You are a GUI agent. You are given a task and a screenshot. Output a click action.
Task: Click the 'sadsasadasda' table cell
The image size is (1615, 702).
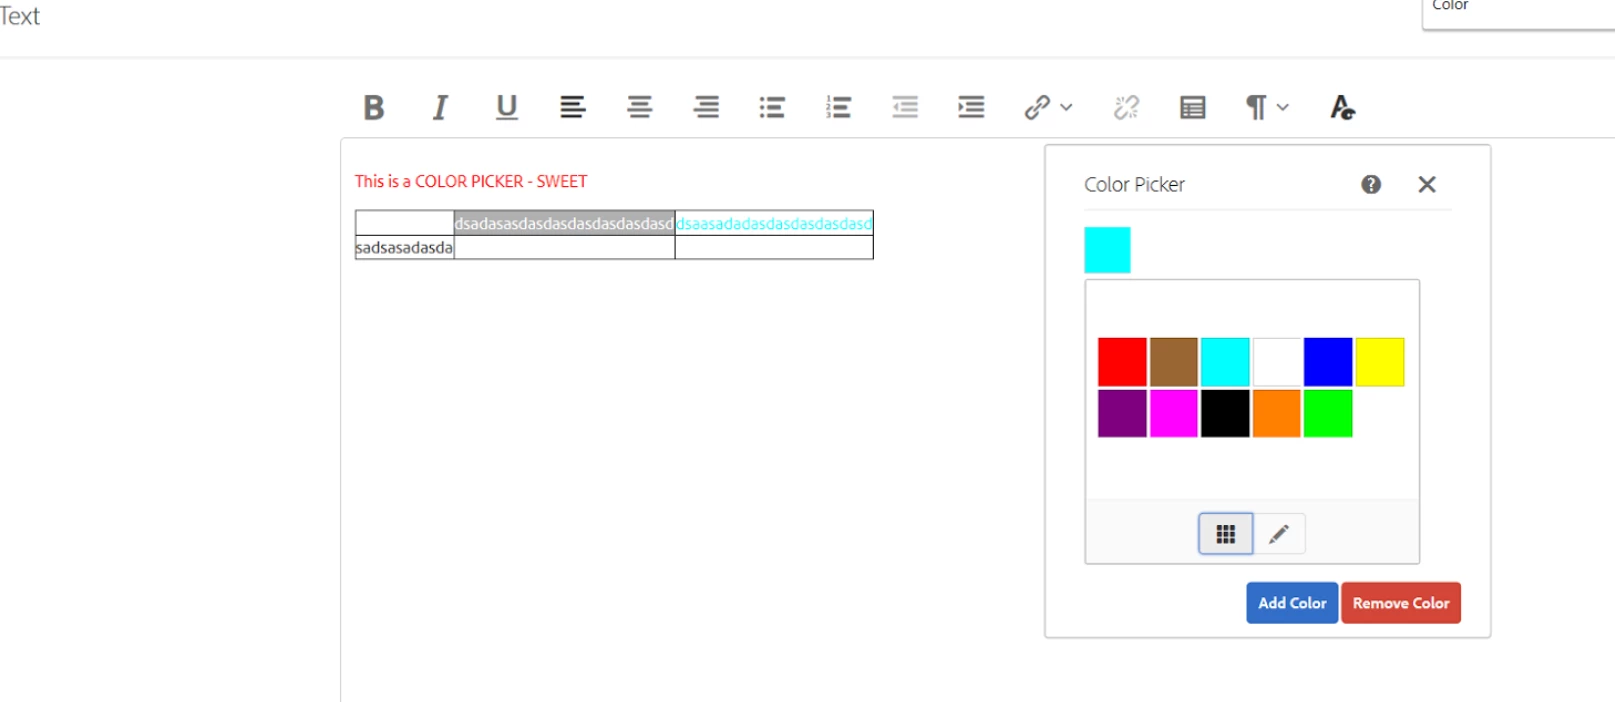click(405, 247)
